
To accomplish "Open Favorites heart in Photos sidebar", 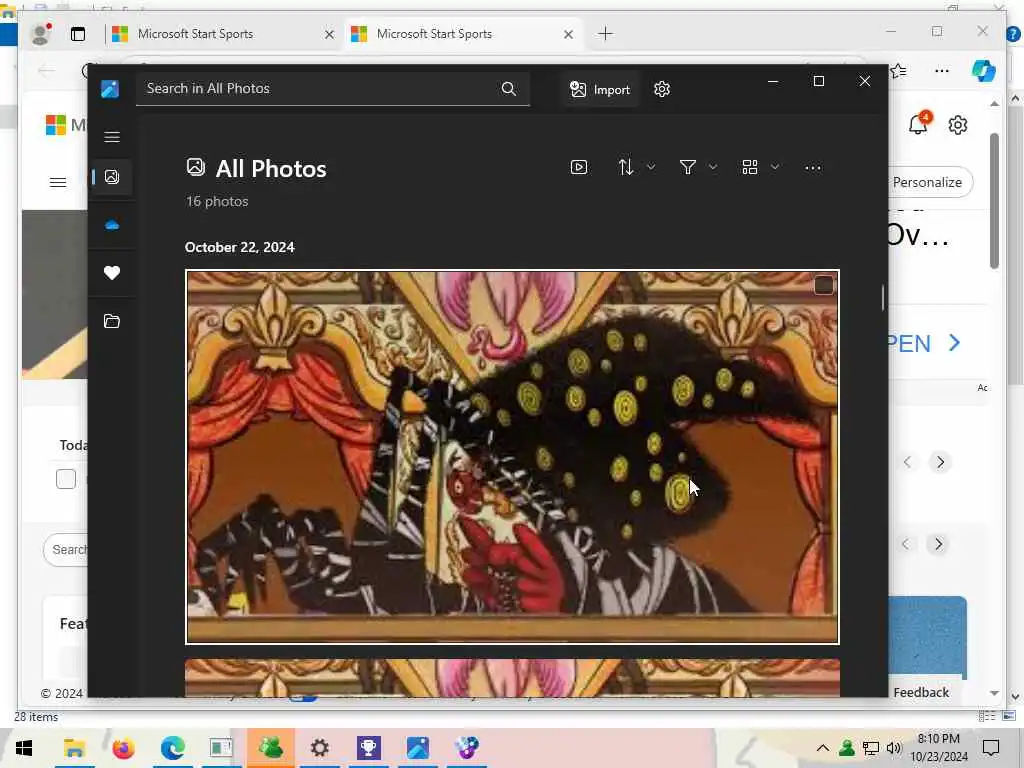I will pyautogui.click(x=112, y=273).
